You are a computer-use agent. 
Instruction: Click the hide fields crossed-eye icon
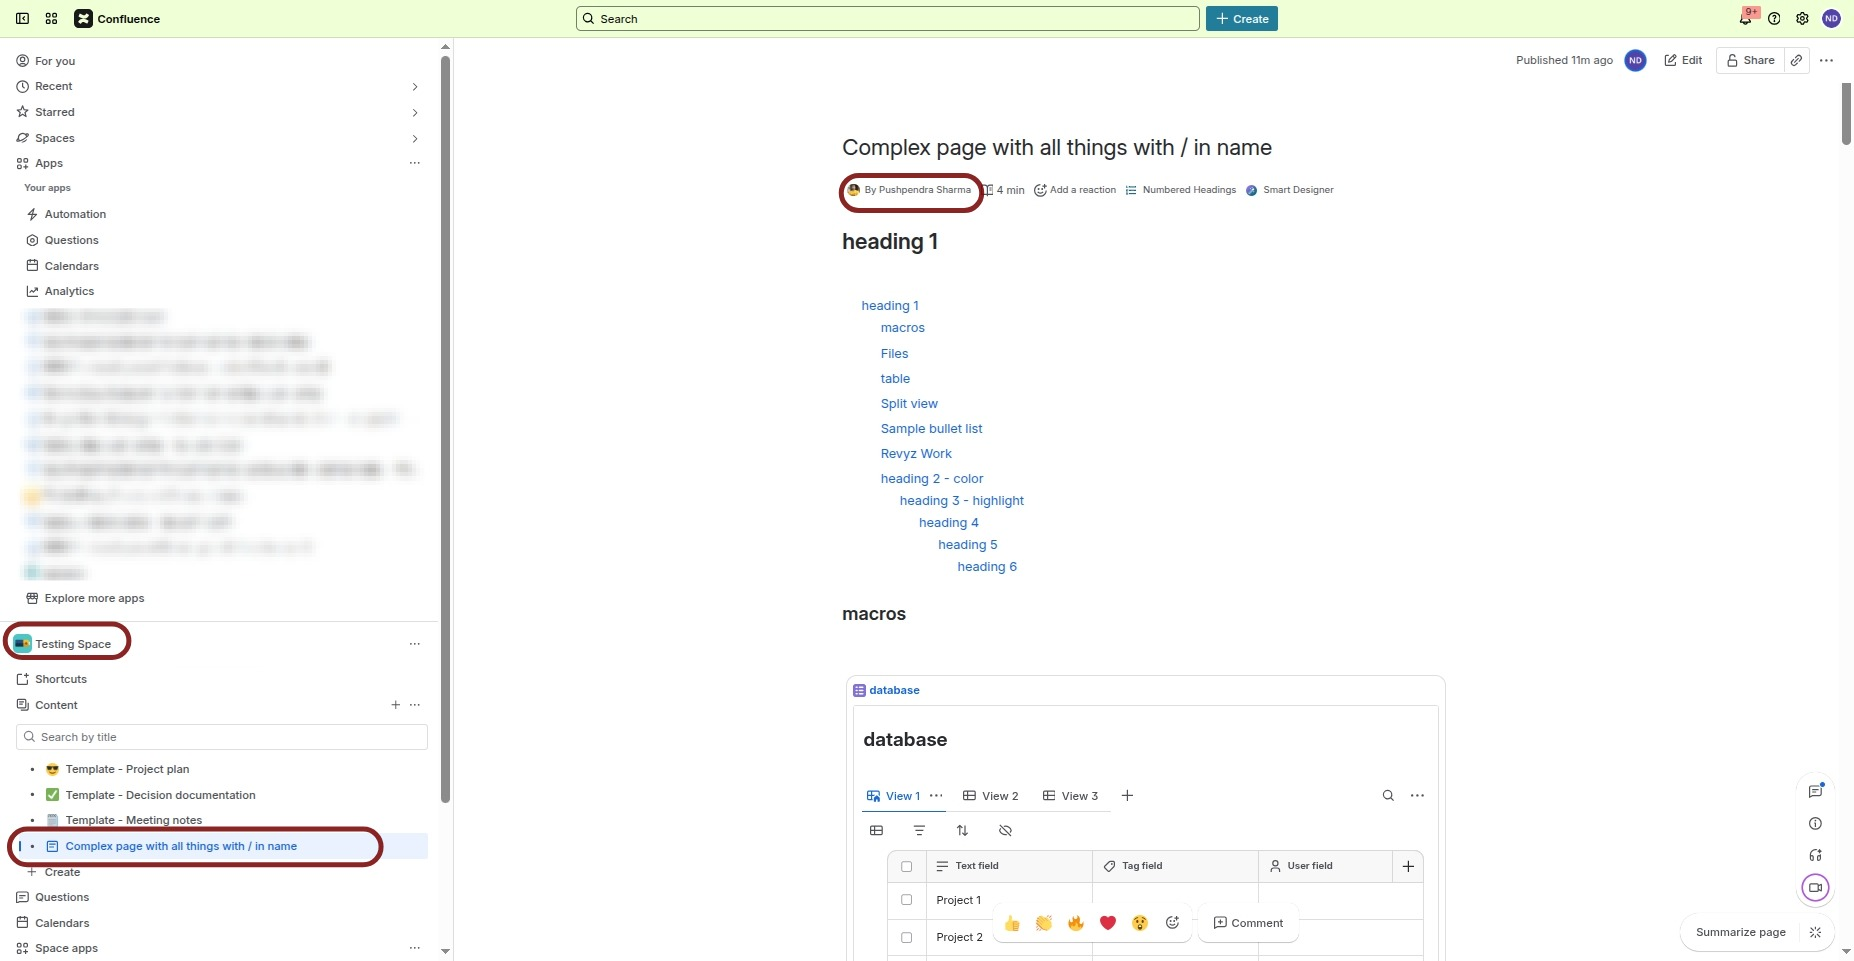tap(1005, 831)
